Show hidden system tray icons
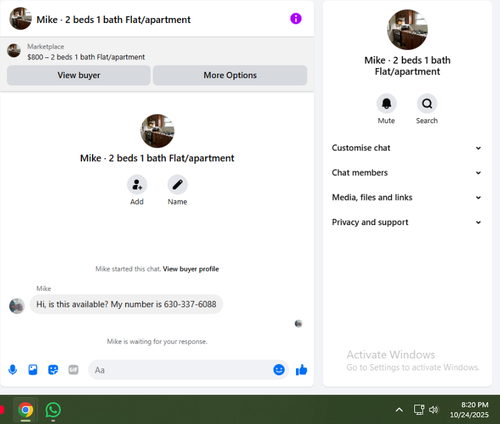This screenshot has width=500, height=424. point(399,410)
